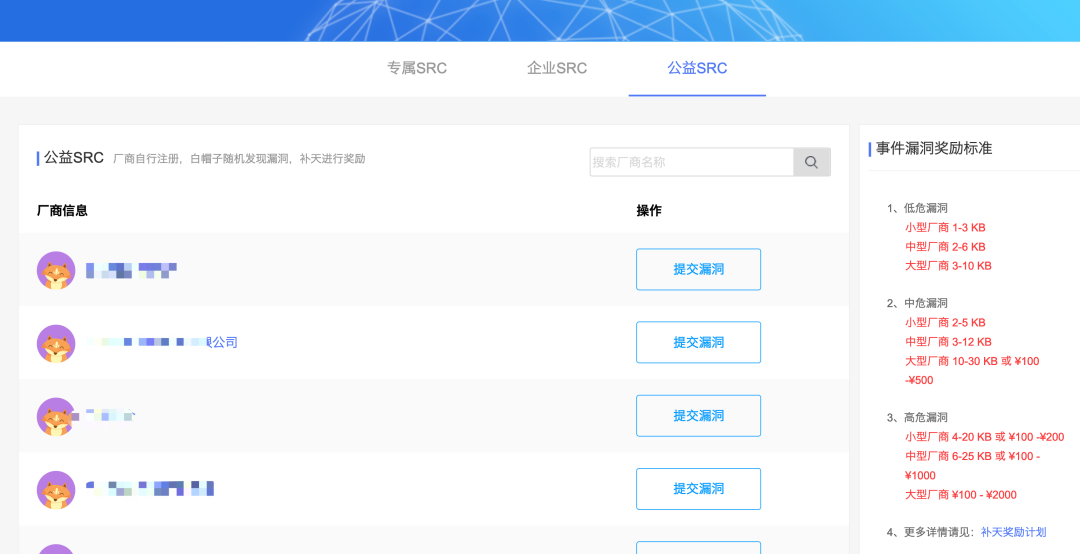Image resolution: width=1080 pixels, height=554 pixels.
Task: Open the 企业SRC tab
Action: [557, 68]
